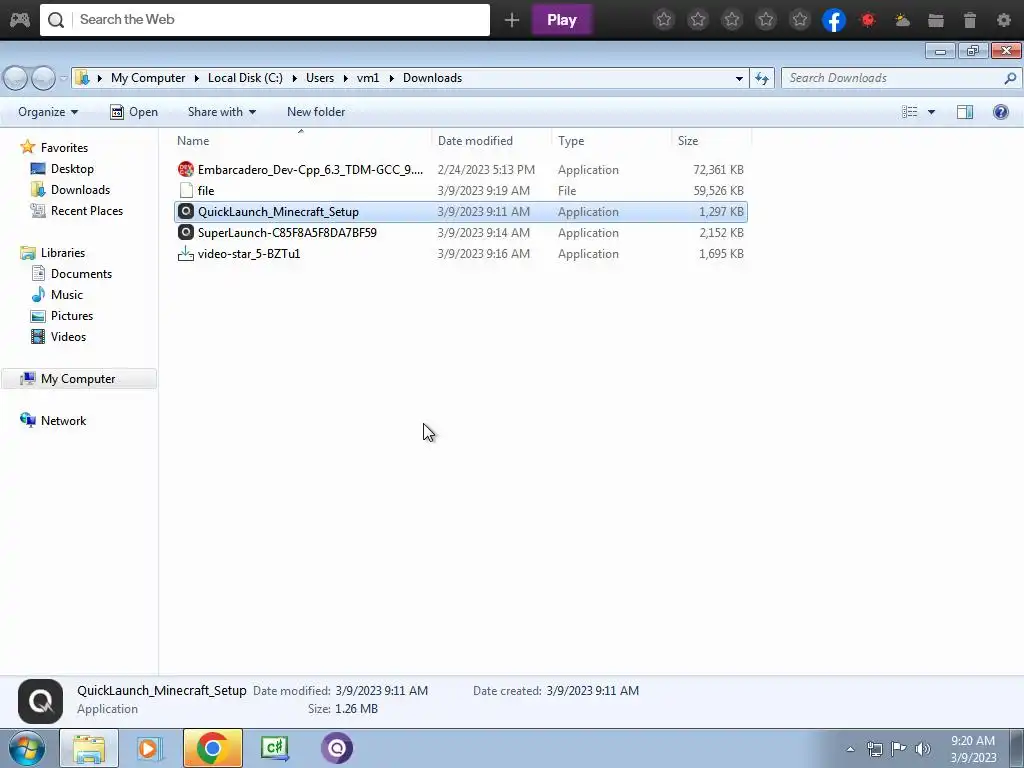Sort by the Size column header
Screen dimensions: 1024x768
712,140
